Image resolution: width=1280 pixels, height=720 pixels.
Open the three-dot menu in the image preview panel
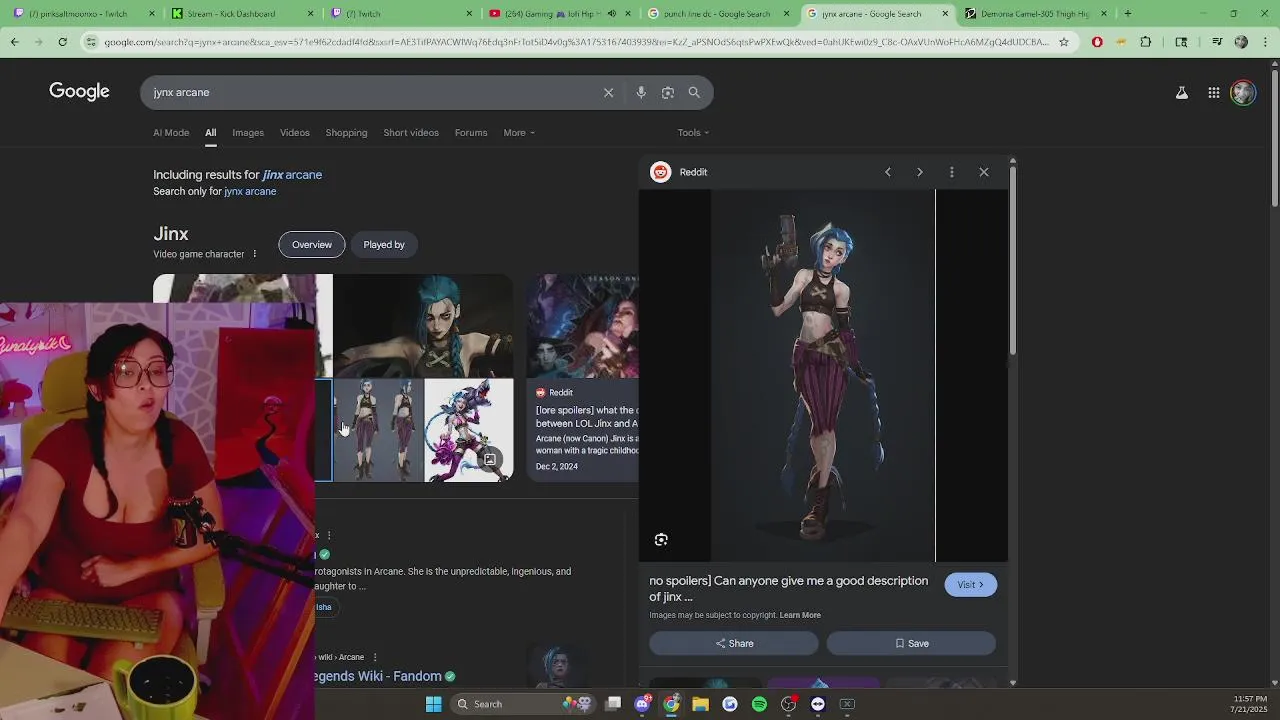point(952,172)
